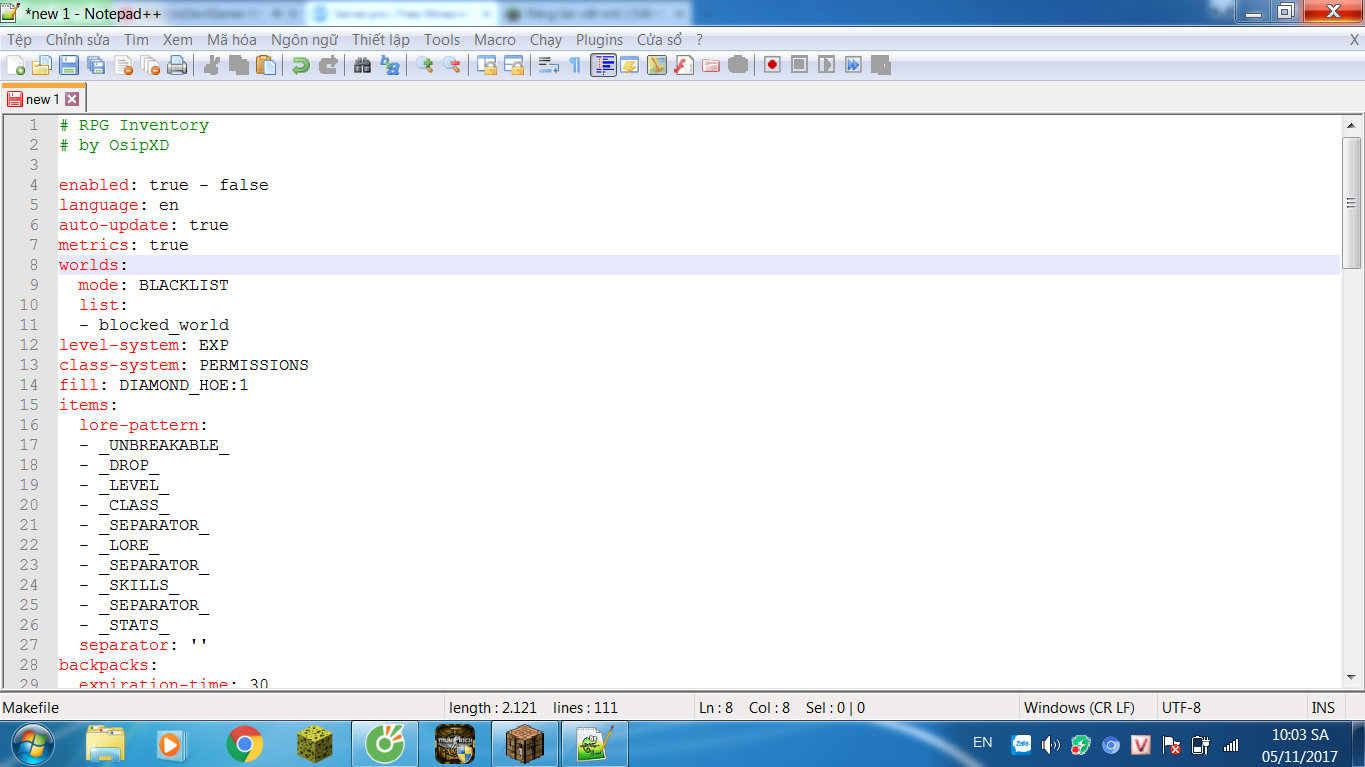Open Windows Explorer from the taskbar

pos(105,744)
